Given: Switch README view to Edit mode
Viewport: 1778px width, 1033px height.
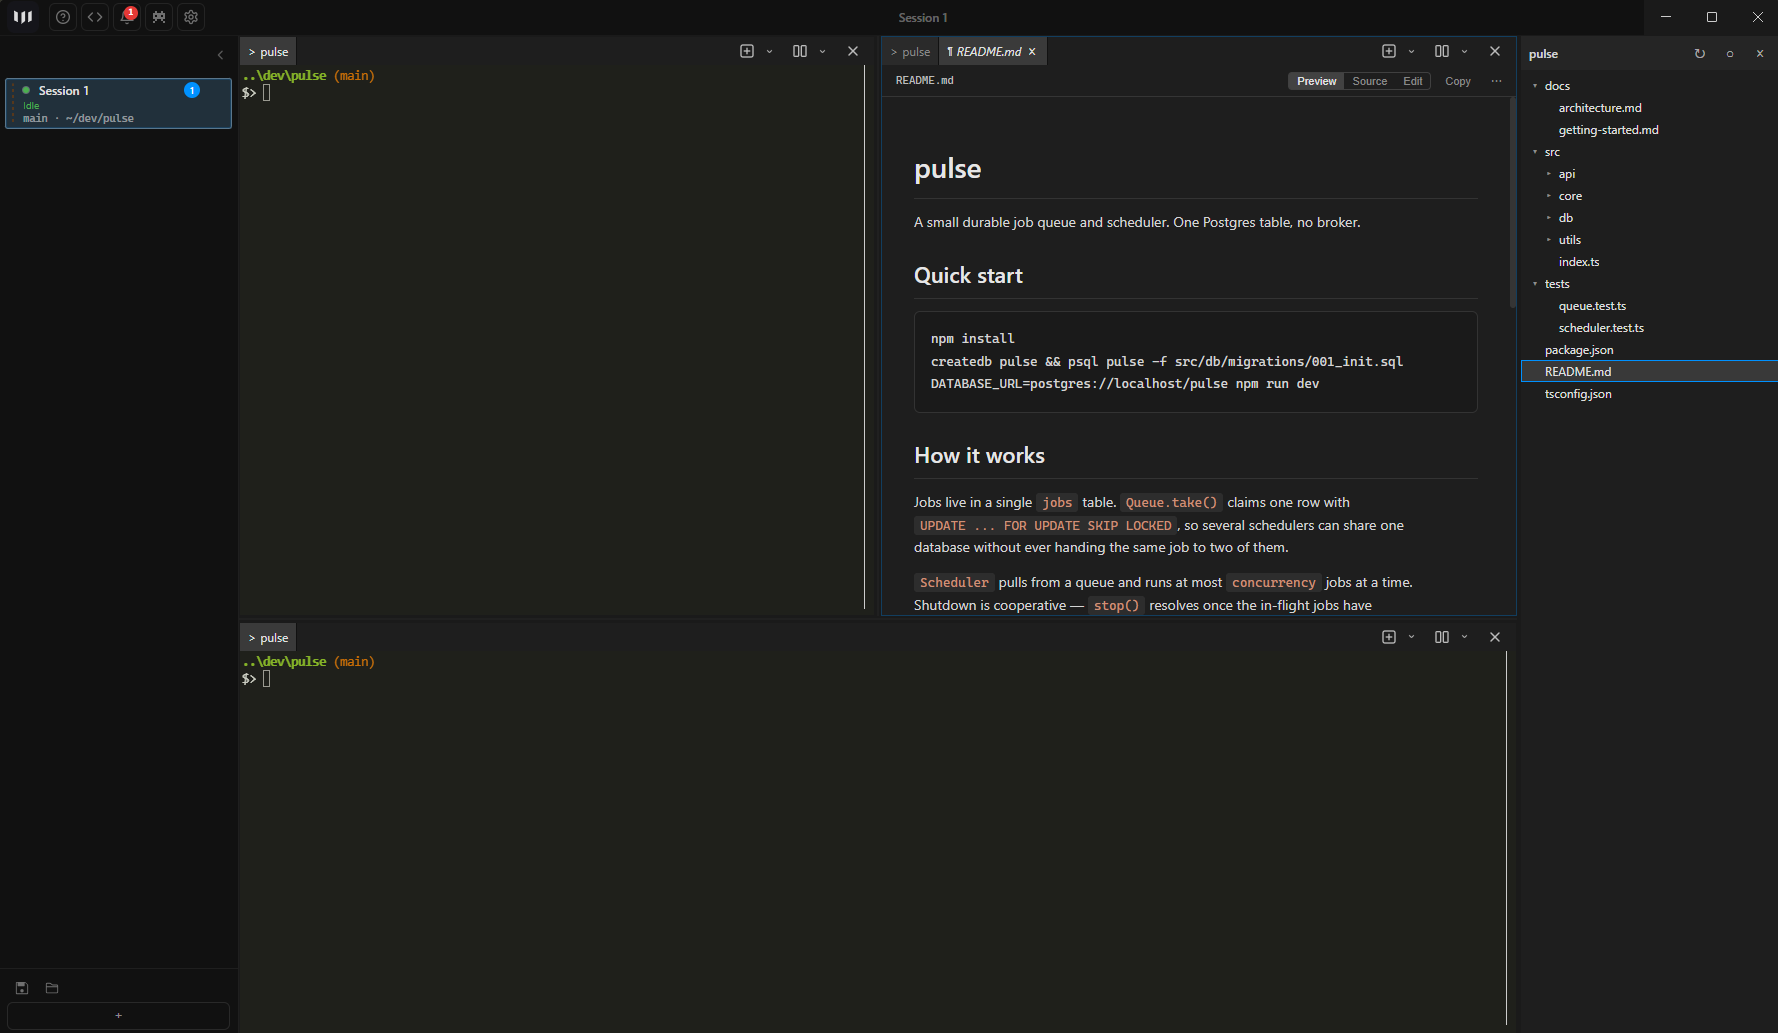Looking at the screenshot, I should [x=1412, y=81].
